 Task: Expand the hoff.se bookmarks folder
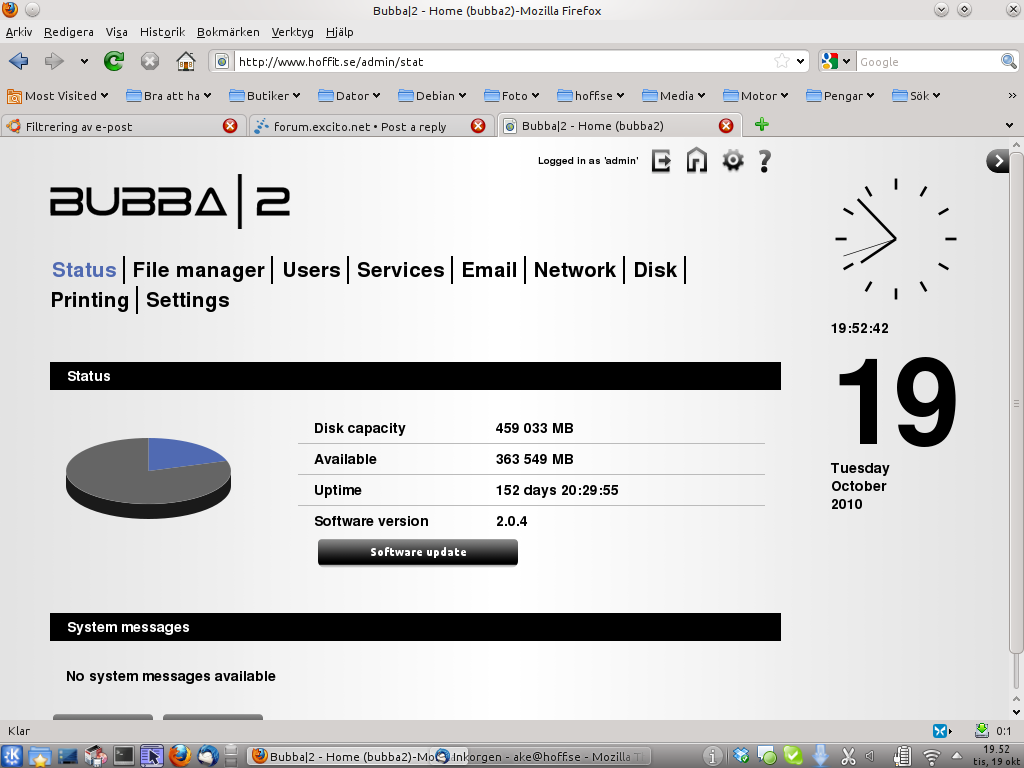coord(590,96)
